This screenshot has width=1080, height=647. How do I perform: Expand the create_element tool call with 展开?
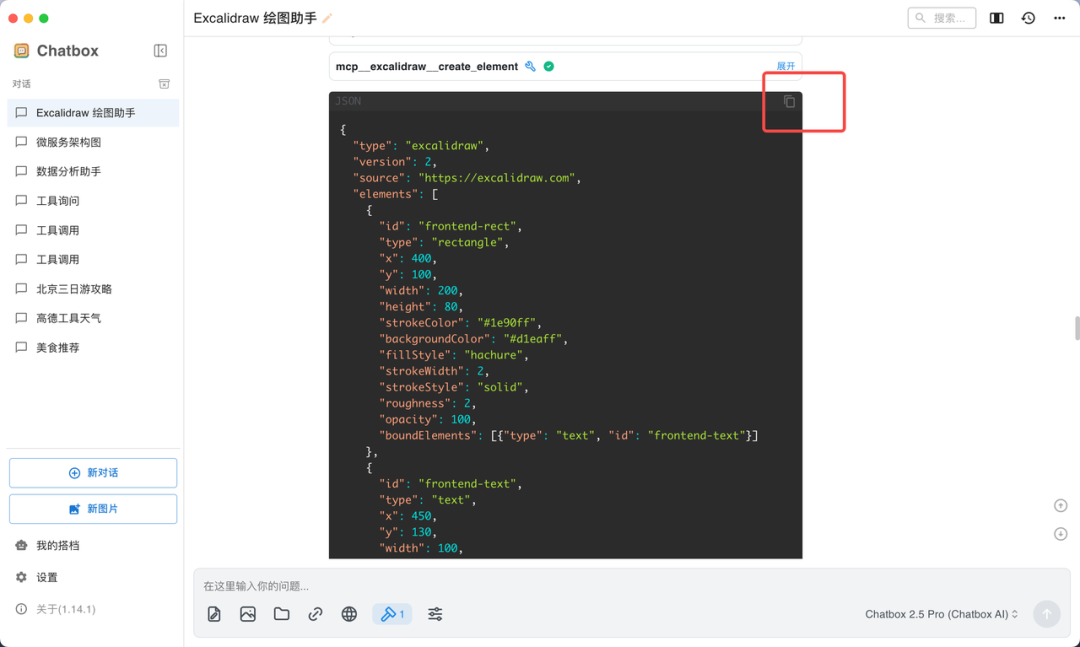click(x=786, y=67)
